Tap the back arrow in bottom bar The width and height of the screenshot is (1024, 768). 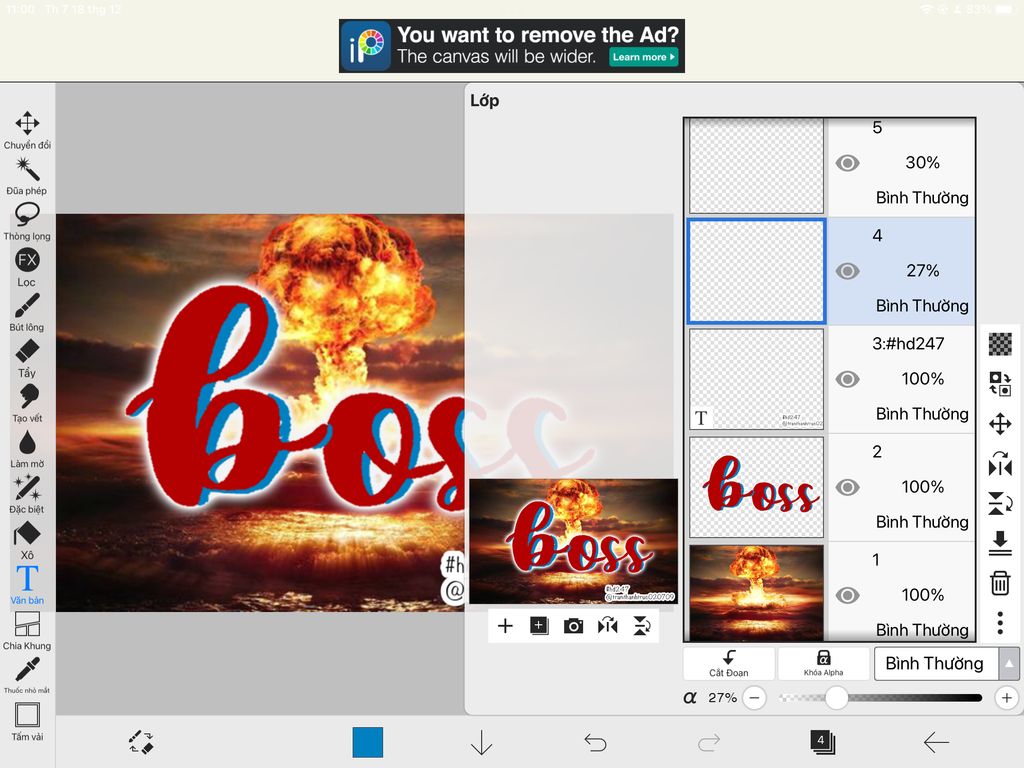936,743
